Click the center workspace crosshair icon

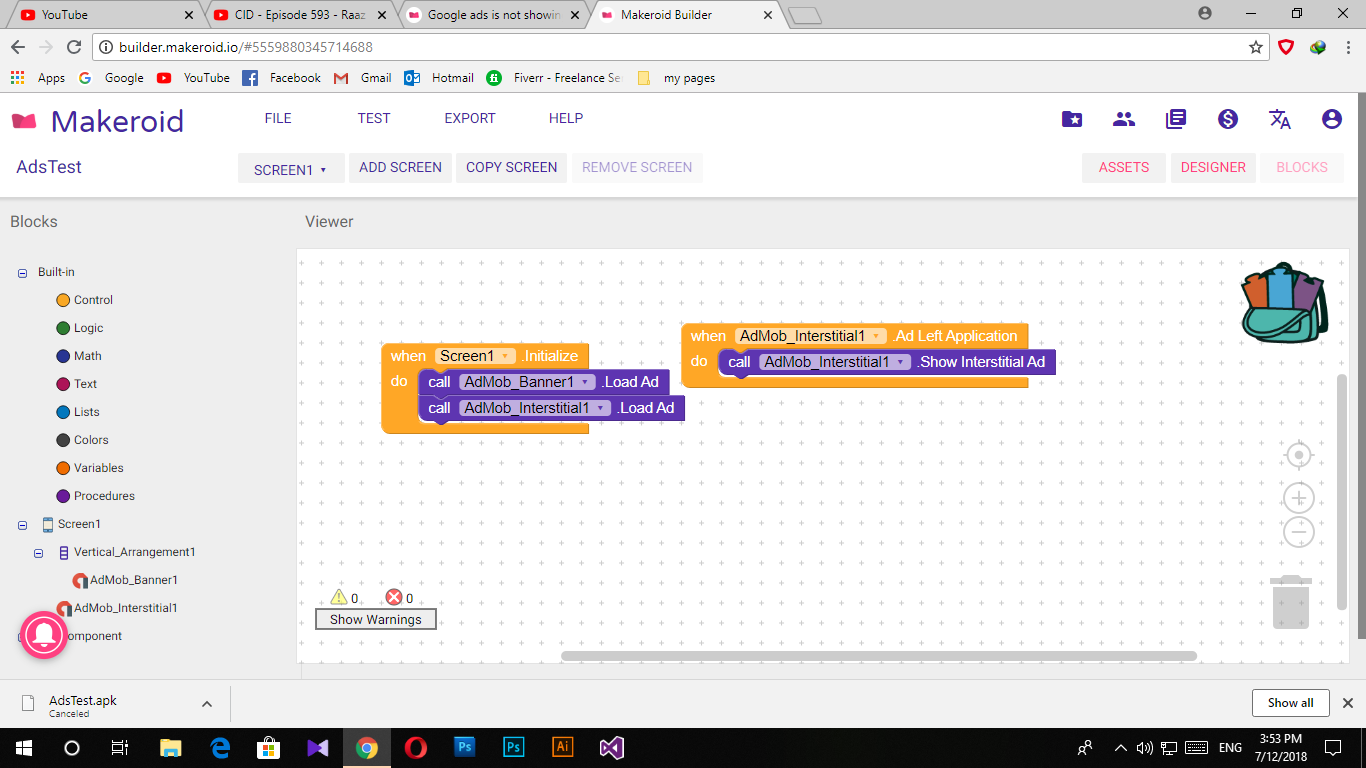1298,456
